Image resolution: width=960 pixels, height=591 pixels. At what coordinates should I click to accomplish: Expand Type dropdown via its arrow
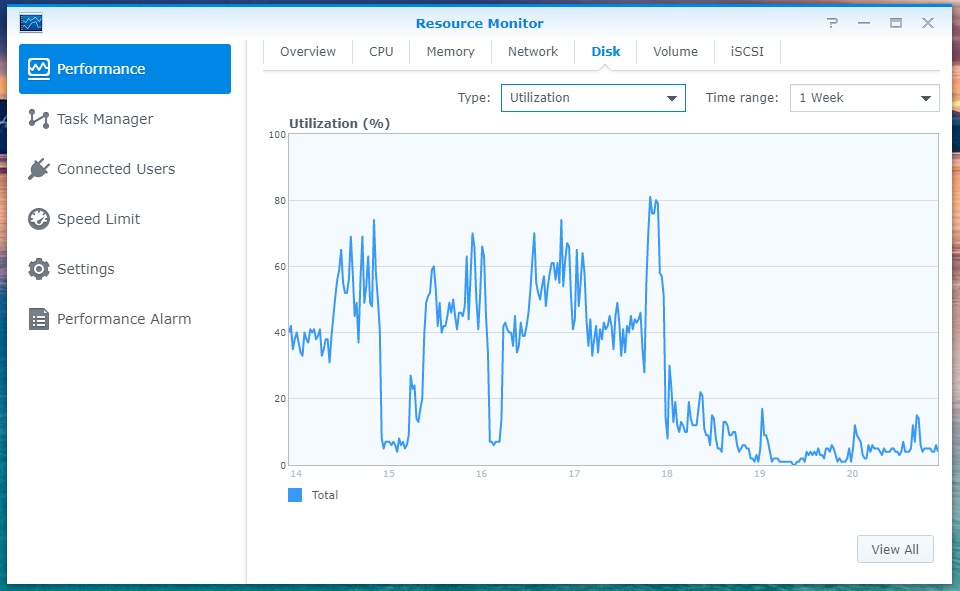pyautogui.click(x=672, y=99)
